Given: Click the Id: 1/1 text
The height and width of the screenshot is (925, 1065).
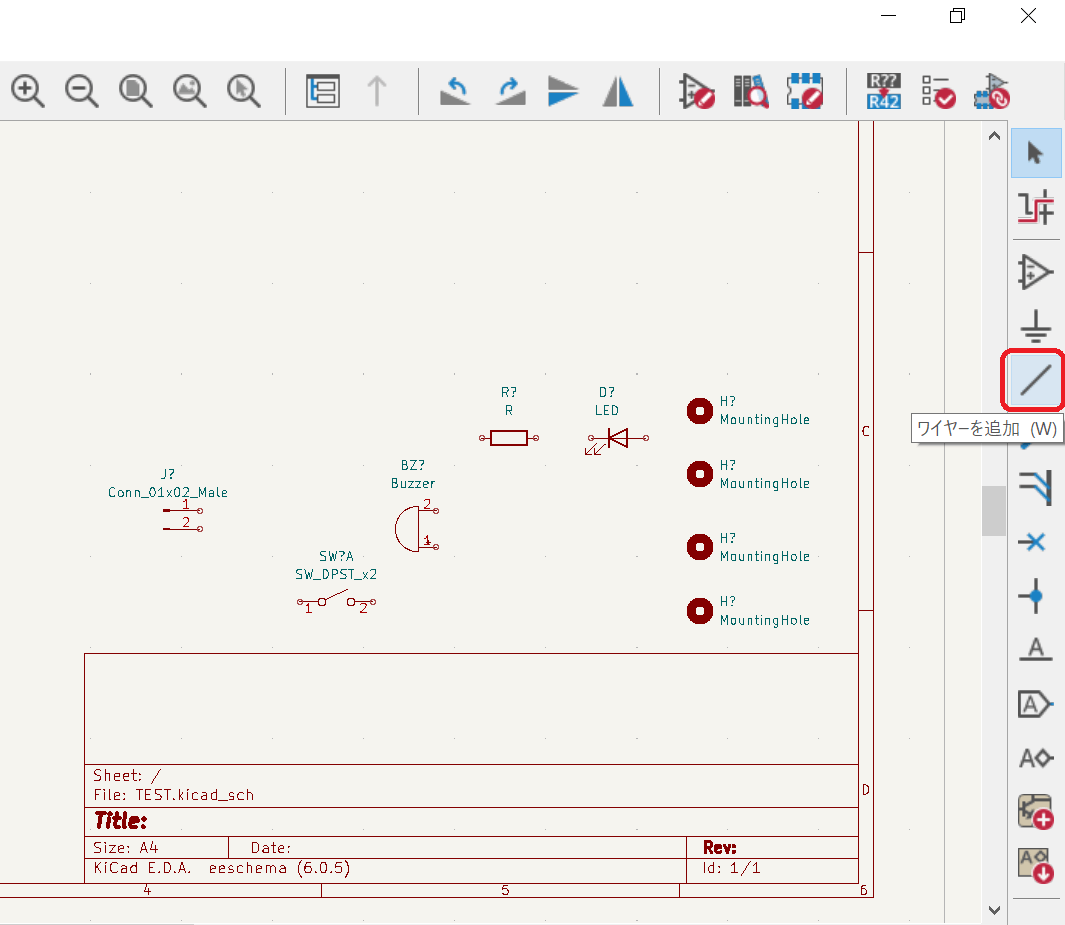Looking at the screenshot, I should pos(732,868).
